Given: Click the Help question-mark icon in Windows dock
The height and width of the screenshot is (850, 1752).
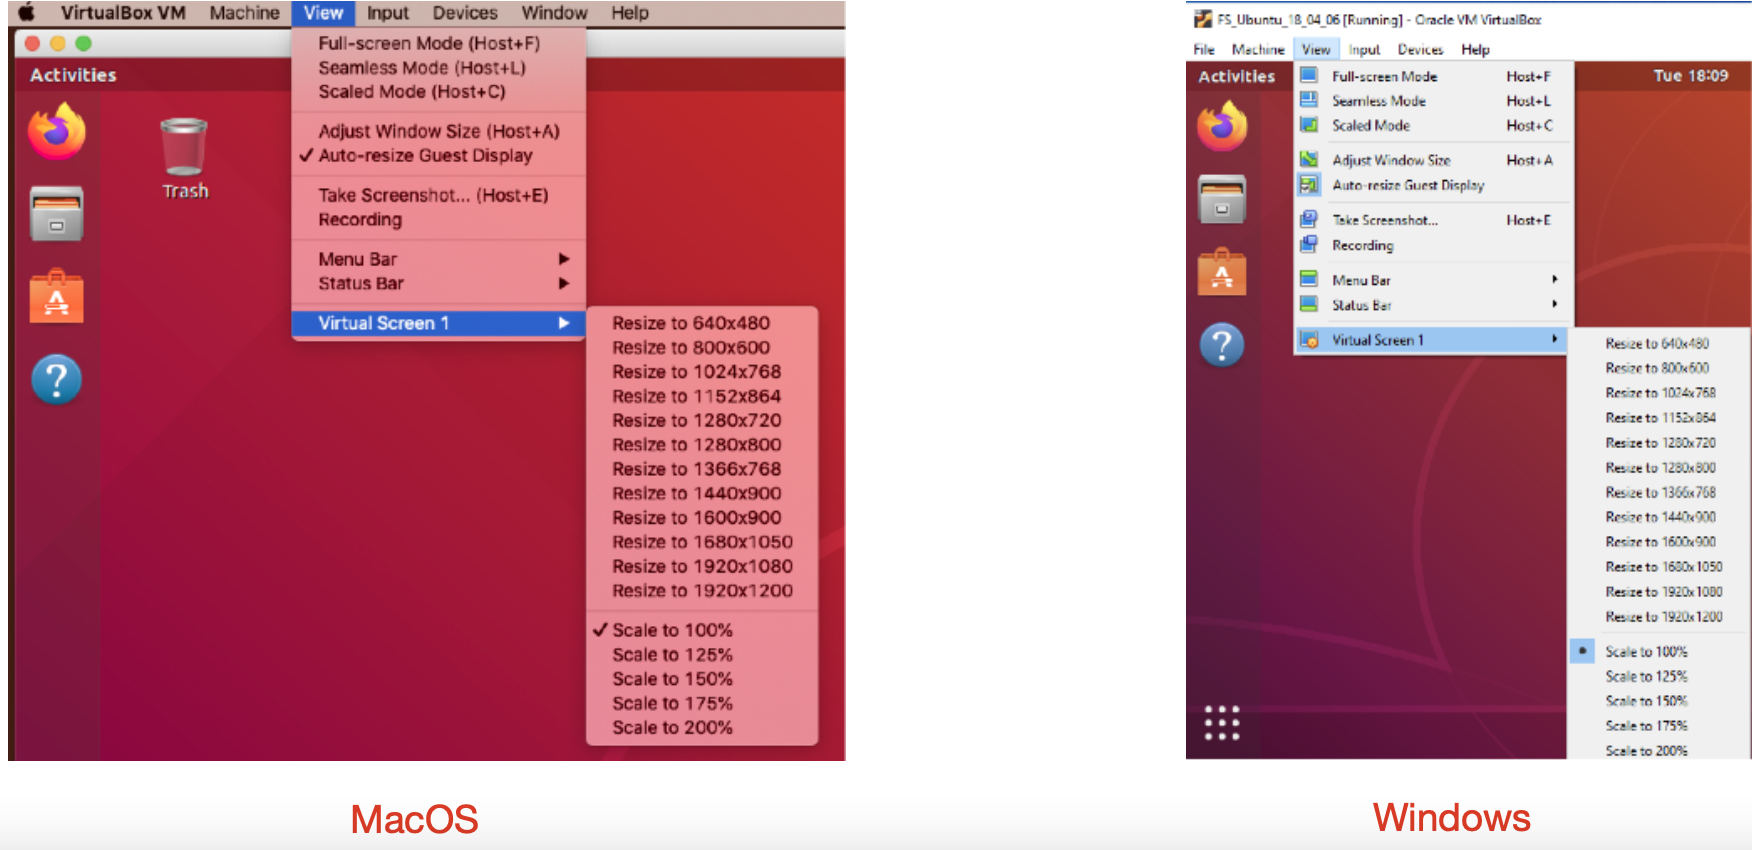Looking at the screenshot, I should coord(1222,346).
